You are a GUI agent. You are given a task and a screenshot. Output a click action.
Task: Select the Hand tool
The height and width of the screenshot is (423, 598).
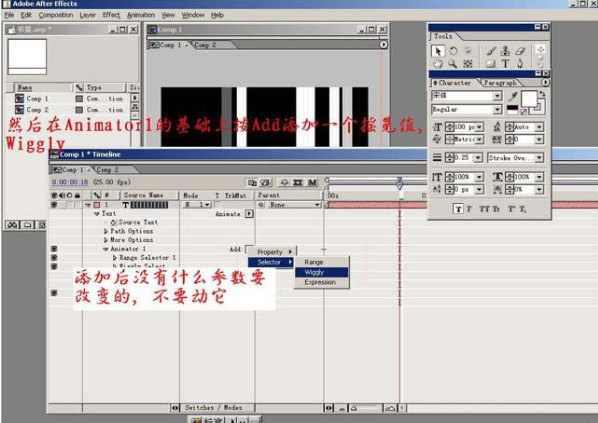[x=437, y=64]
